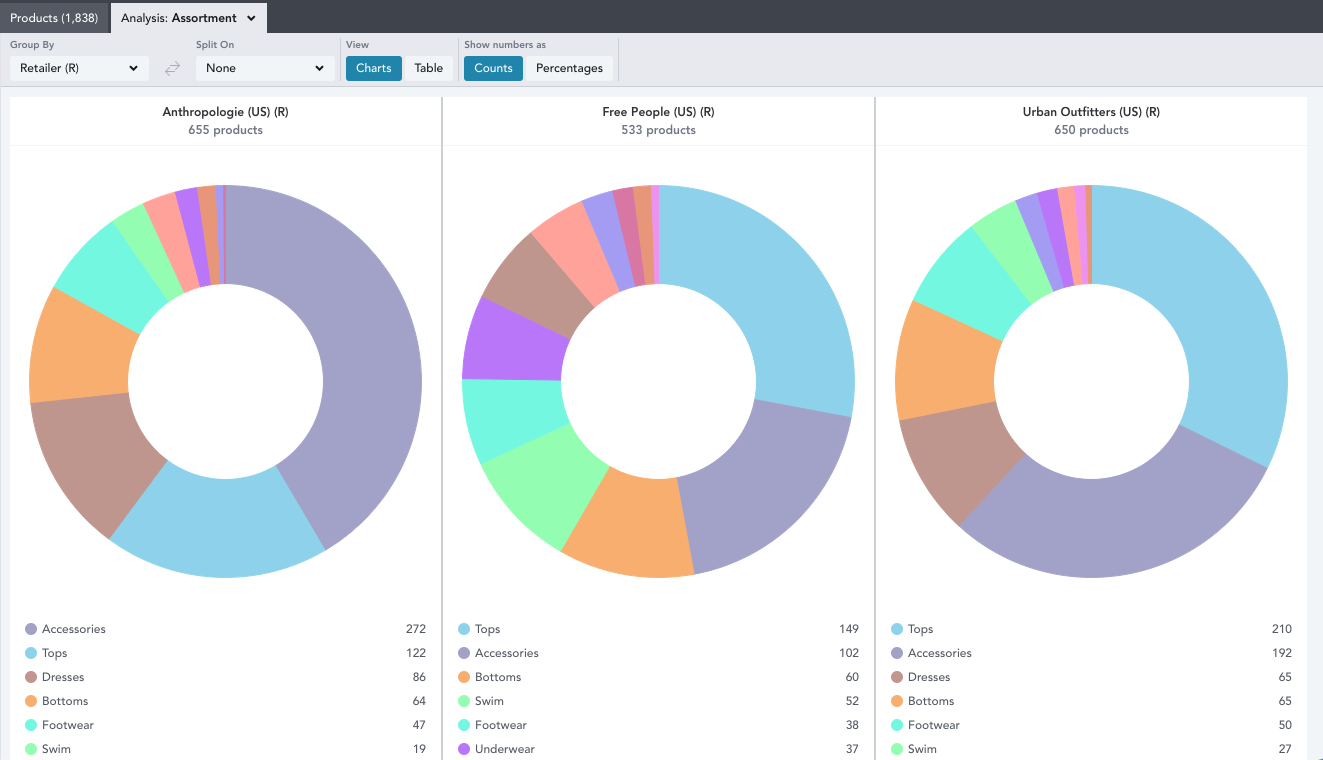Click the Tops legend dot under Free People
1323x760 pixels.
pos(464,629)
